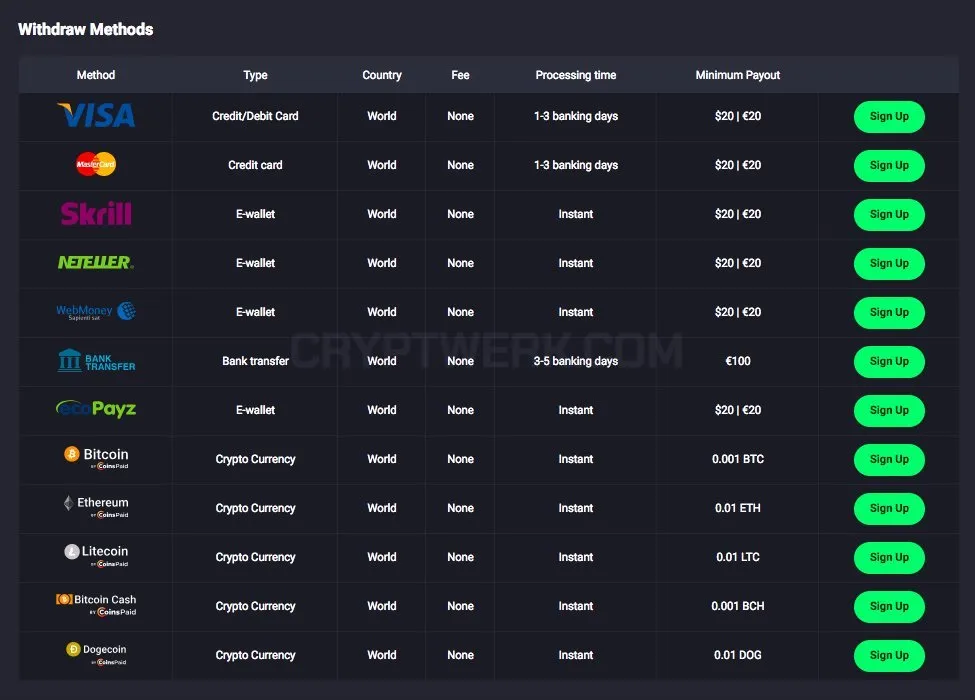Screen dimensions: 975x700
Task: Click the Bank Transfer logo
Action: (x=96, y=361)
